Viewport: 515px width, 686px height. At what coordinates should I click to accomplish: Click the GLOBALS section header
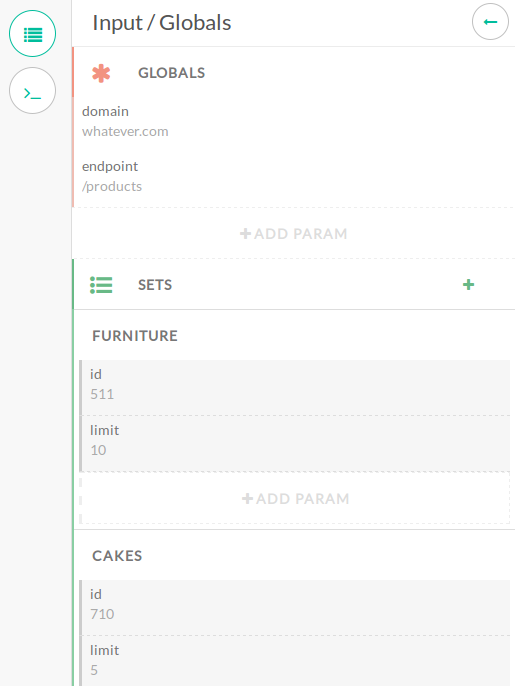[x=172, y=73]
